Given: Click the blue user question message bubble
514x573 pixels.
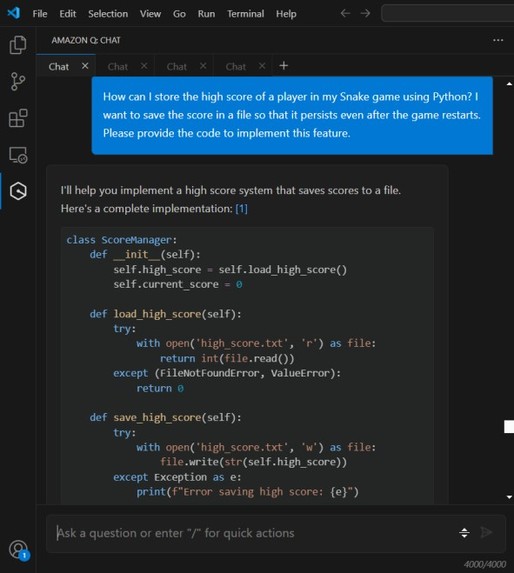Looking at the screenshot, I should [292, 115].
